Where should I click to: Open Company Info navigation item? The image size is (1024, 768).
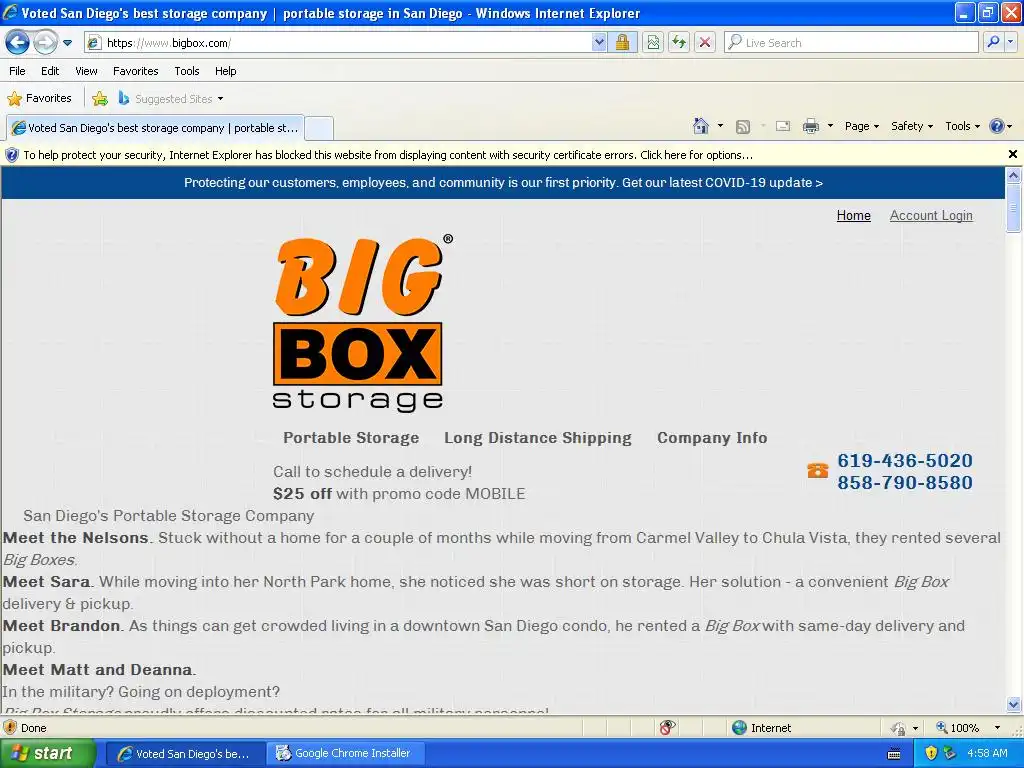click(x=712, y=438)
